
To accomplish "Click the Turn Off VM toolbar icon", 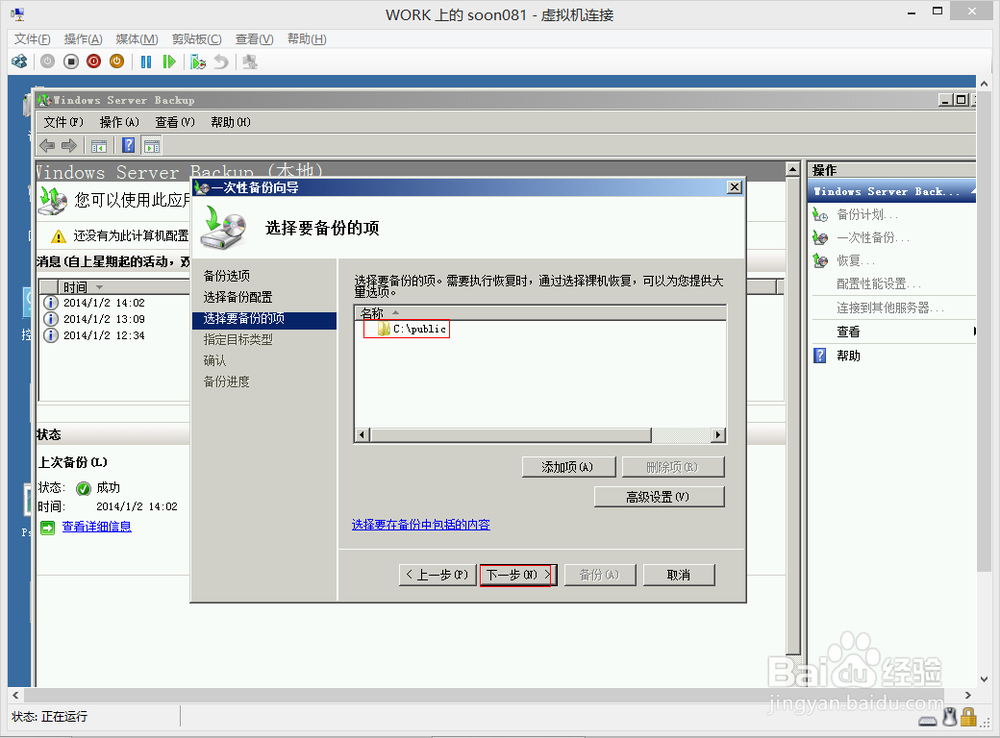I will (x=71, y=61).
